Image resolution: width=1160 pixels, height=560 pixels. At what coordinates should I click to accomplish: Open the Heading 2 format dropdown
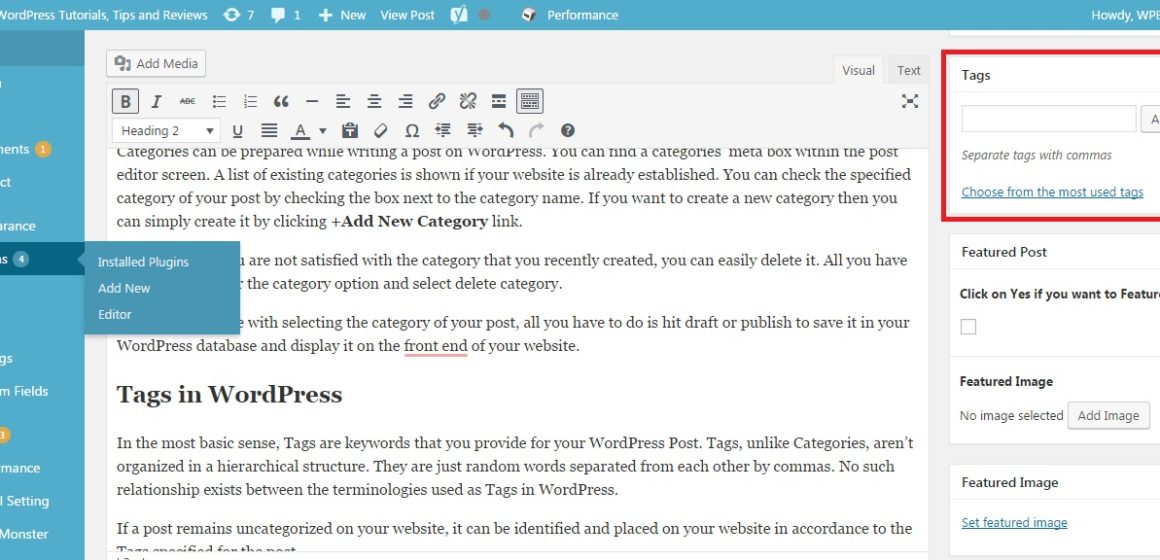[166, 131]
